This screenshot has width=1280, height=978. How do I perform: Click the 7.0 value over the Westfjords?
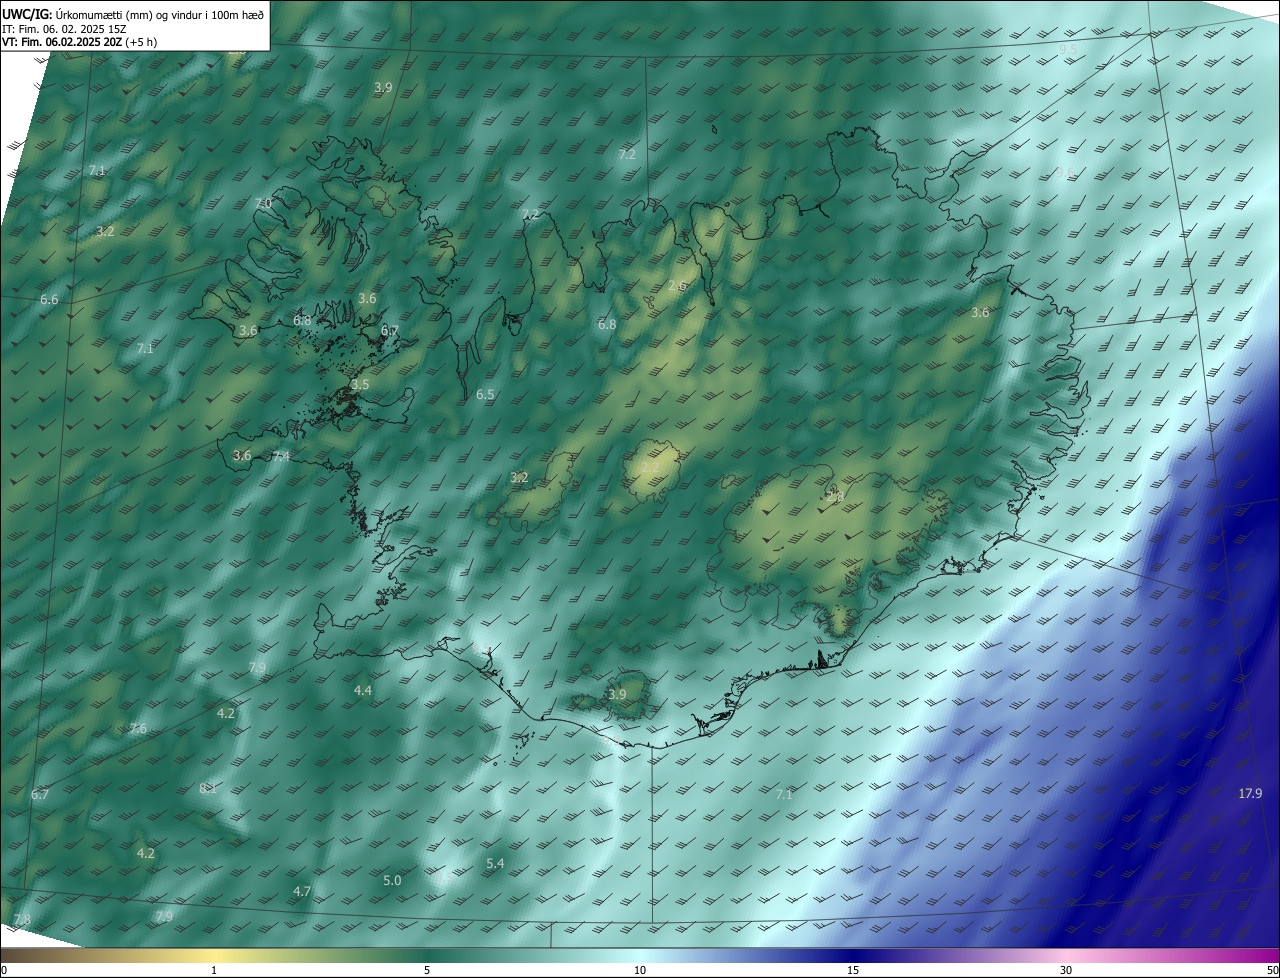pos(263,203)
